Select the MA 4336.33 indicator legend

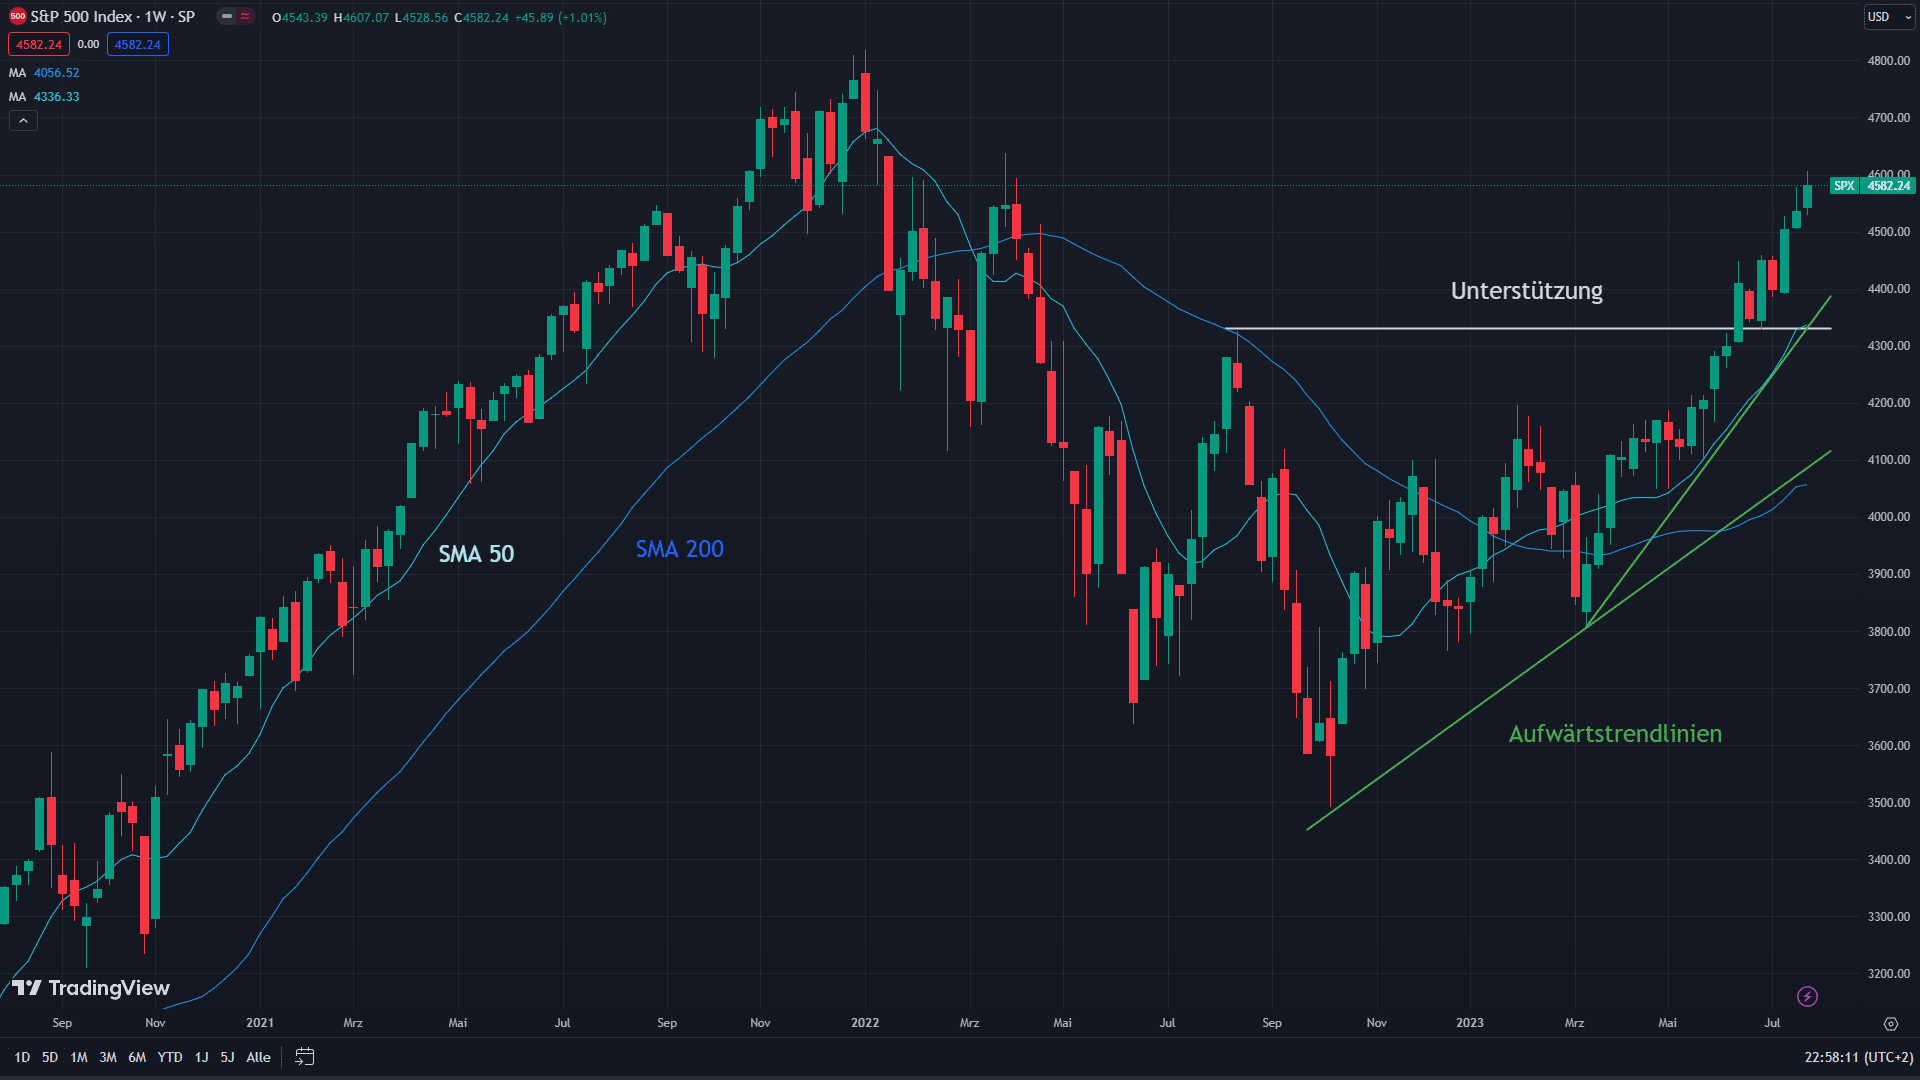[x=44, y=97]
